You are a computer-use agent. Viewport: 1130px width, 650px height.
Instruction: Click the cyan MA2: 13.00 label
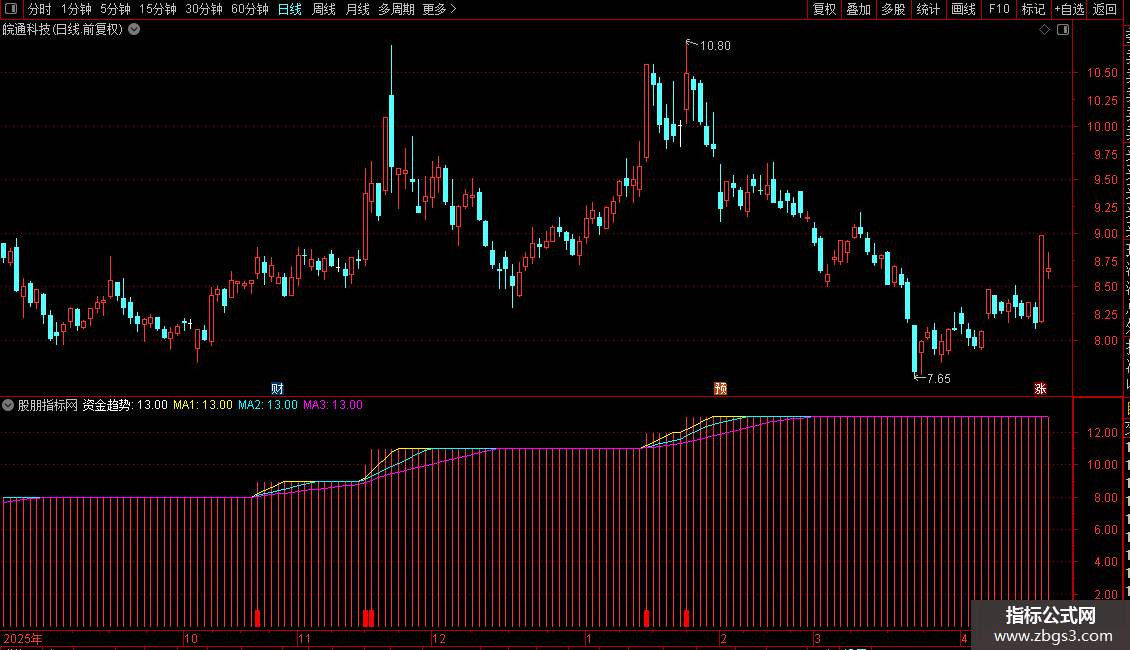click(x=267, y=405)
